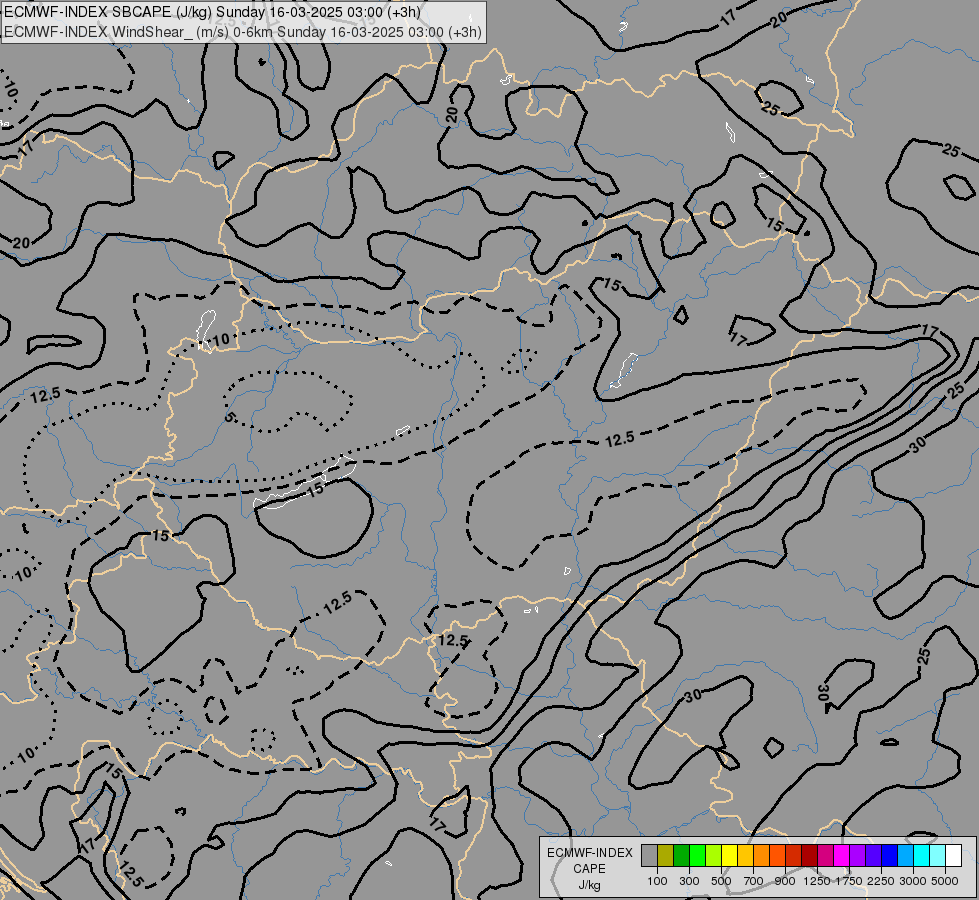Select the dark green legend swatch

681,855
